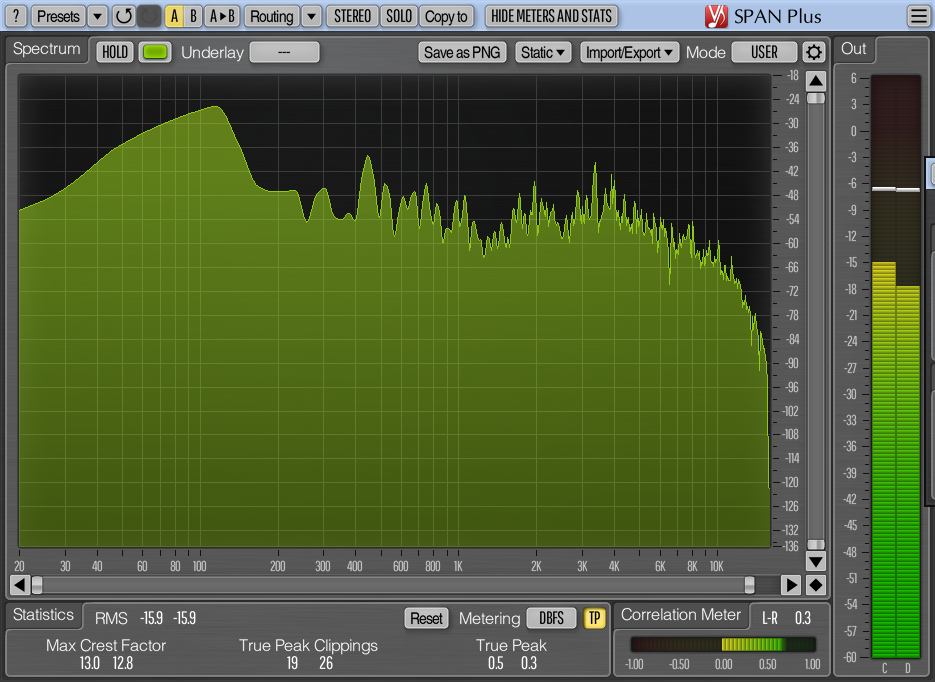Click the statistics Reset button
This screenshot has width=935, height=682.
426,618
